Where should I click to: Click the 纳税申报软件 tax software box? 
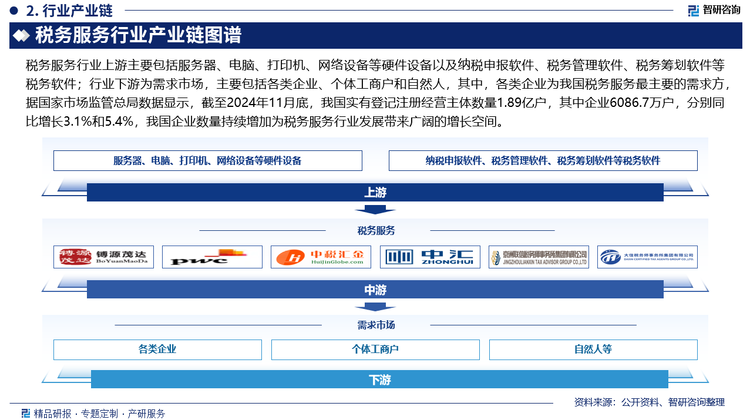point(543,161)
